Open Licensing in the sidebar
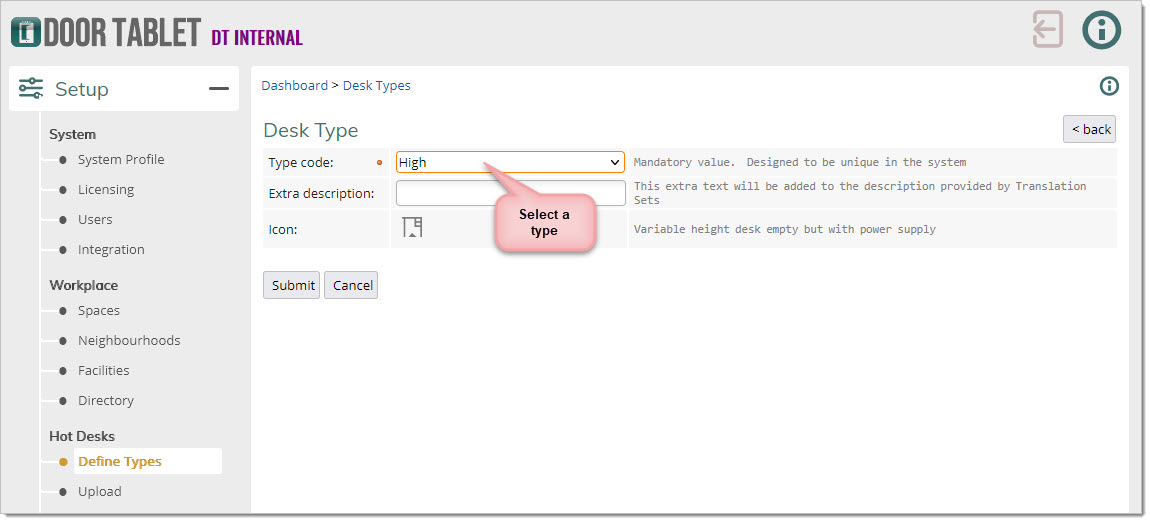This screenshot has height=522, width=1150. 106,190
